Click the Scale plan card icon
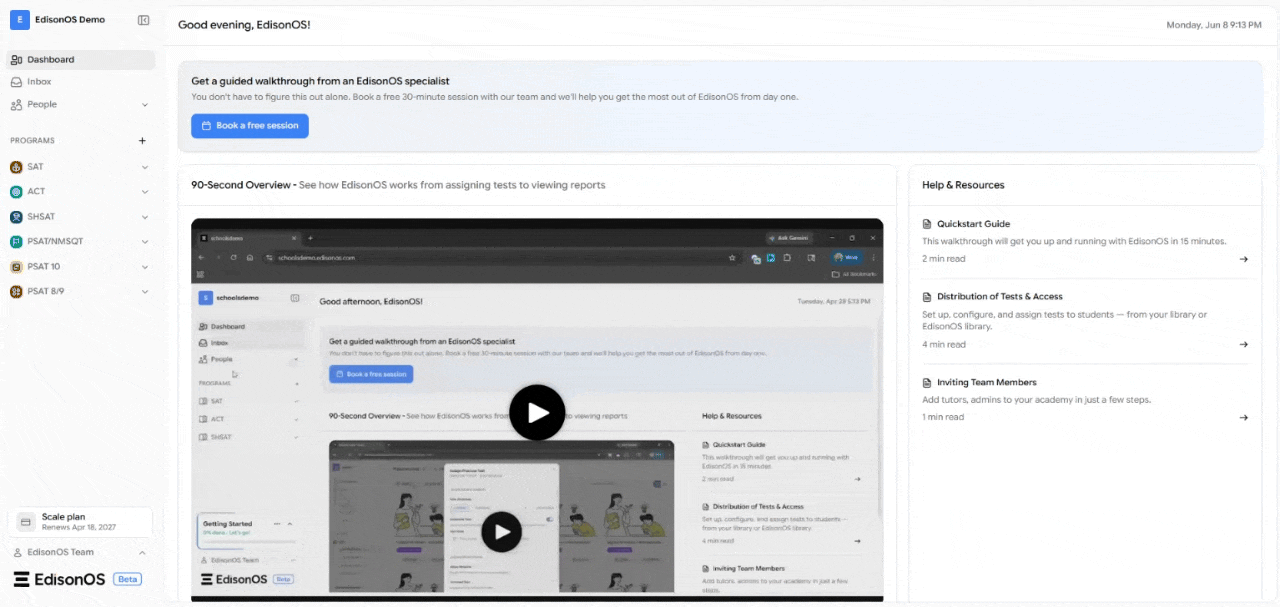This screenshot has height=607, width=1280. pos(26,522)
